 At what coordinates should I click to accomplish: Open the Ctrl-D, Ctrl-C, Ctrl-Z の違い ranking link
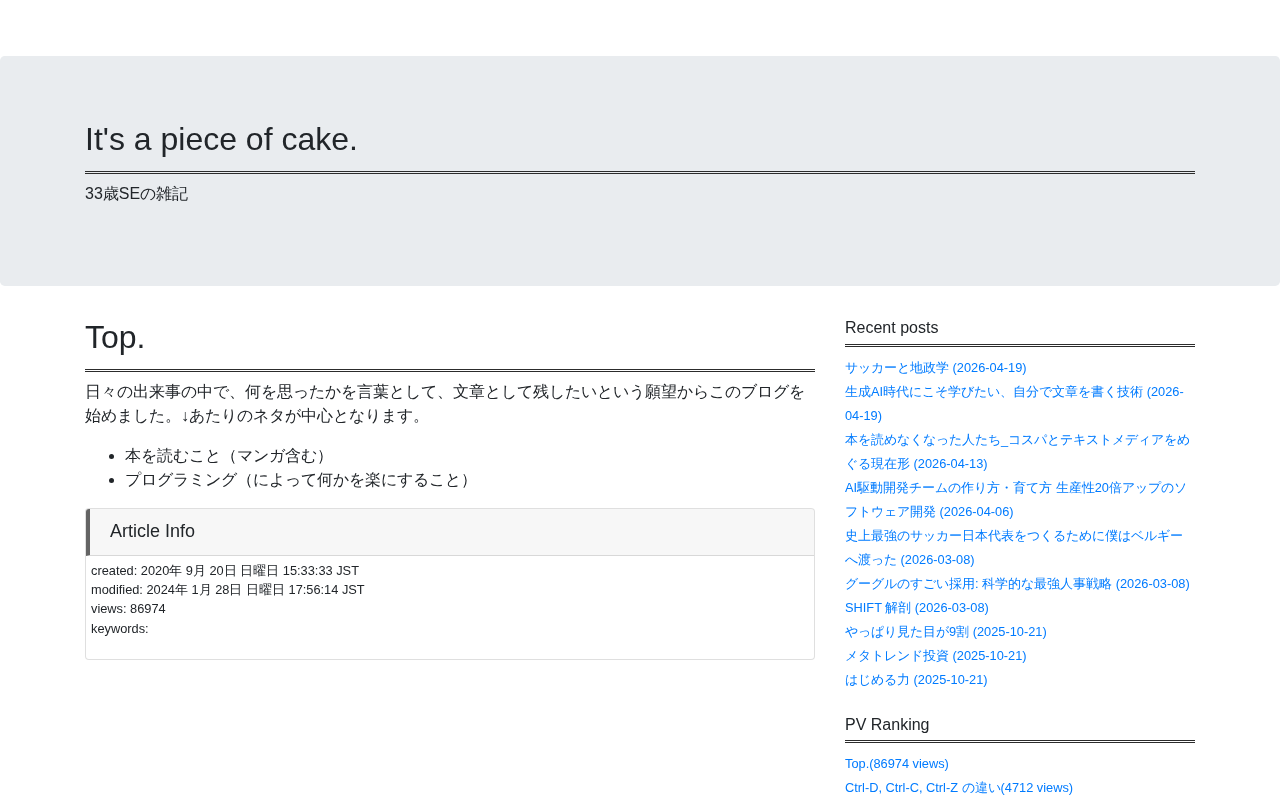pyautogui.click(x=958, y=788)
